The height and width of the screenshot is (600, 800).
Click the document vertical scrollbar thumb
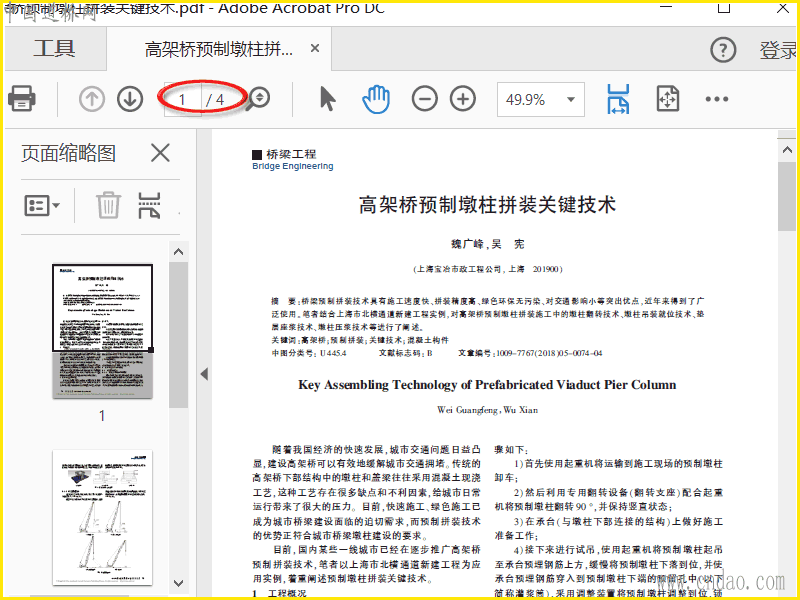(x=787, y=197)
